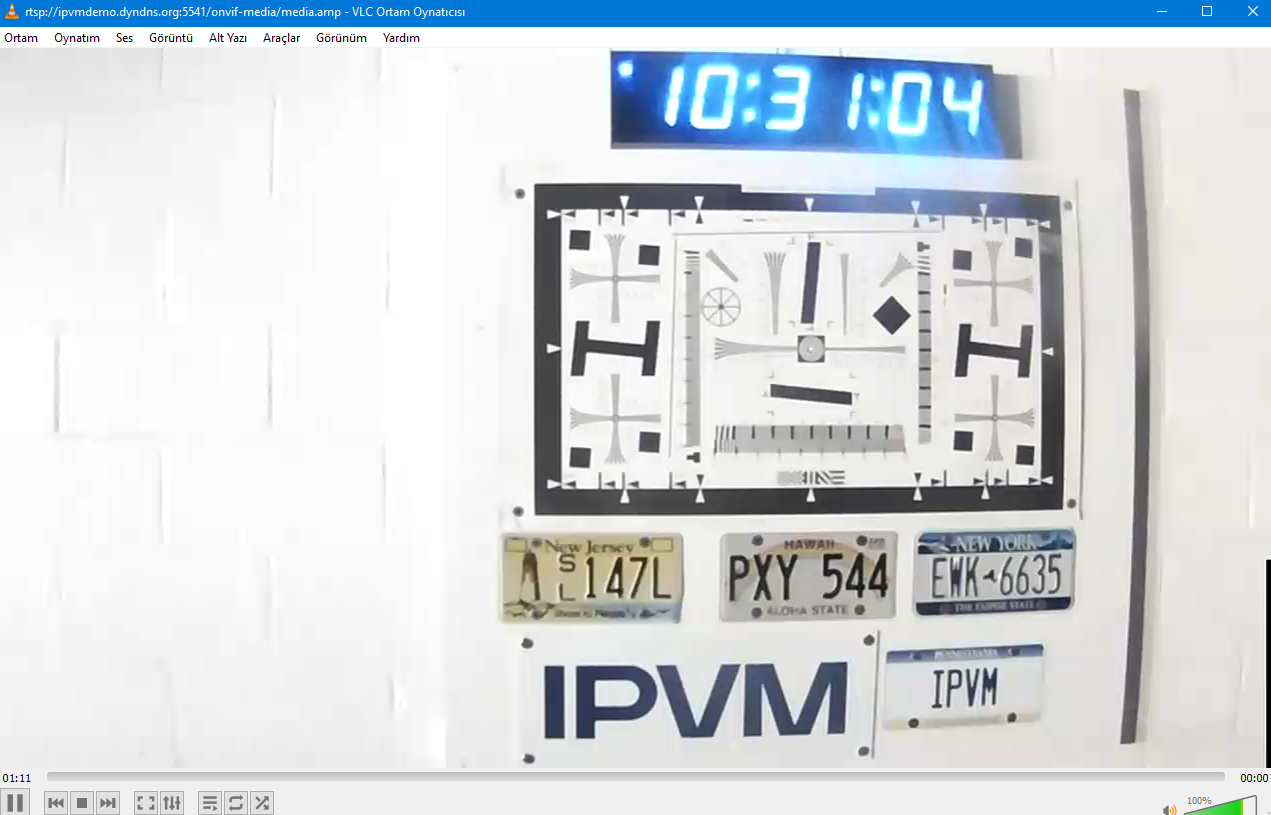The image size is (1271, 815).
Task: Minimize the VLC window
Action: pos(1162,12)
